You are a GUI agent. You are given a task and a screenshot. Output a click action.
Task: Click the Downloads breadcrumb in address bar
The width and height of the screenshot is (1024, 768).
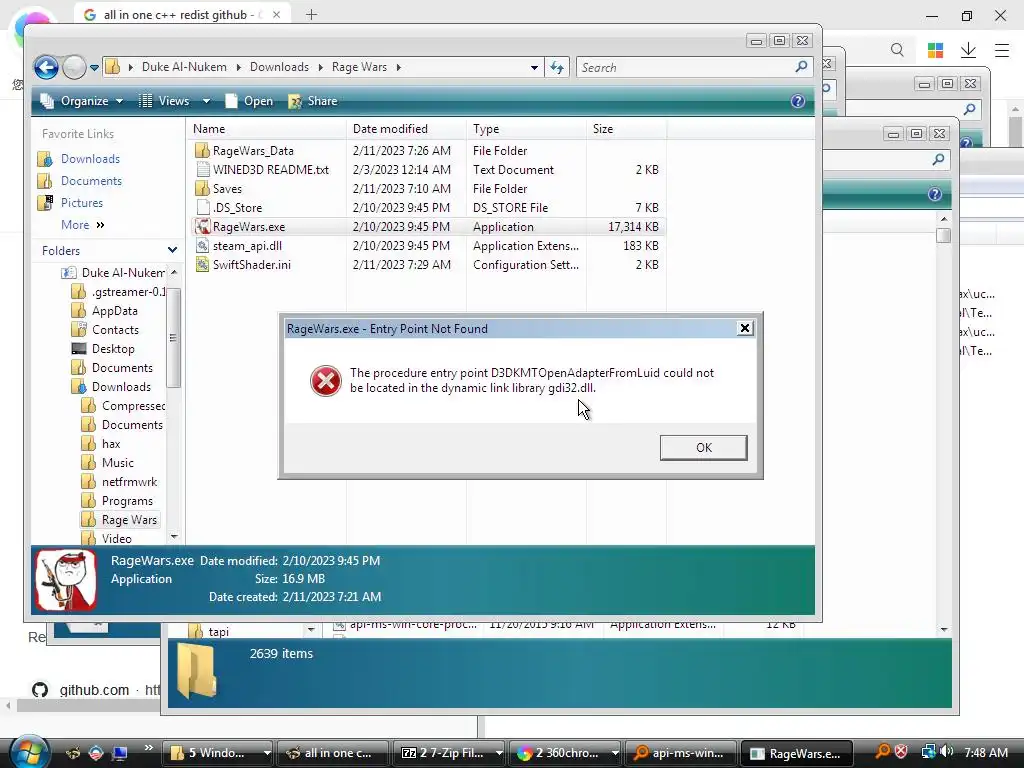[x=279, y=67]
